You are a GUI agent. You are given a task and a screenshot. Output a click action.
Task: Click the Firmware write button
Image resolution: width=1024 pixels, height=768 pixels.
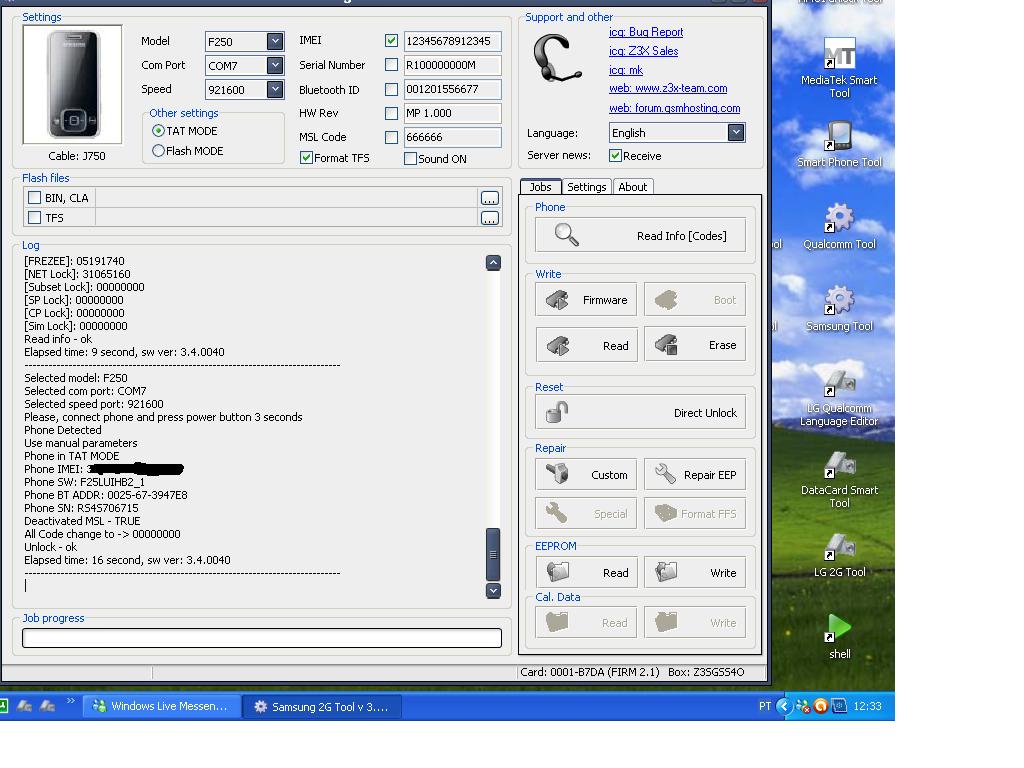(x=586, y=300)
